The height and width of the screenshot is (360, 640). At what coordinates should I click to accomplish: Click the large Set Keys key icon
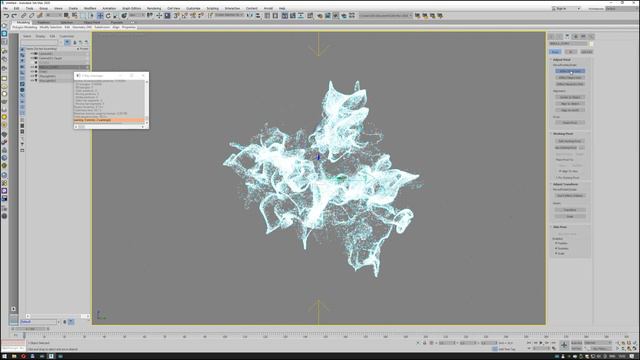point(564,345)
